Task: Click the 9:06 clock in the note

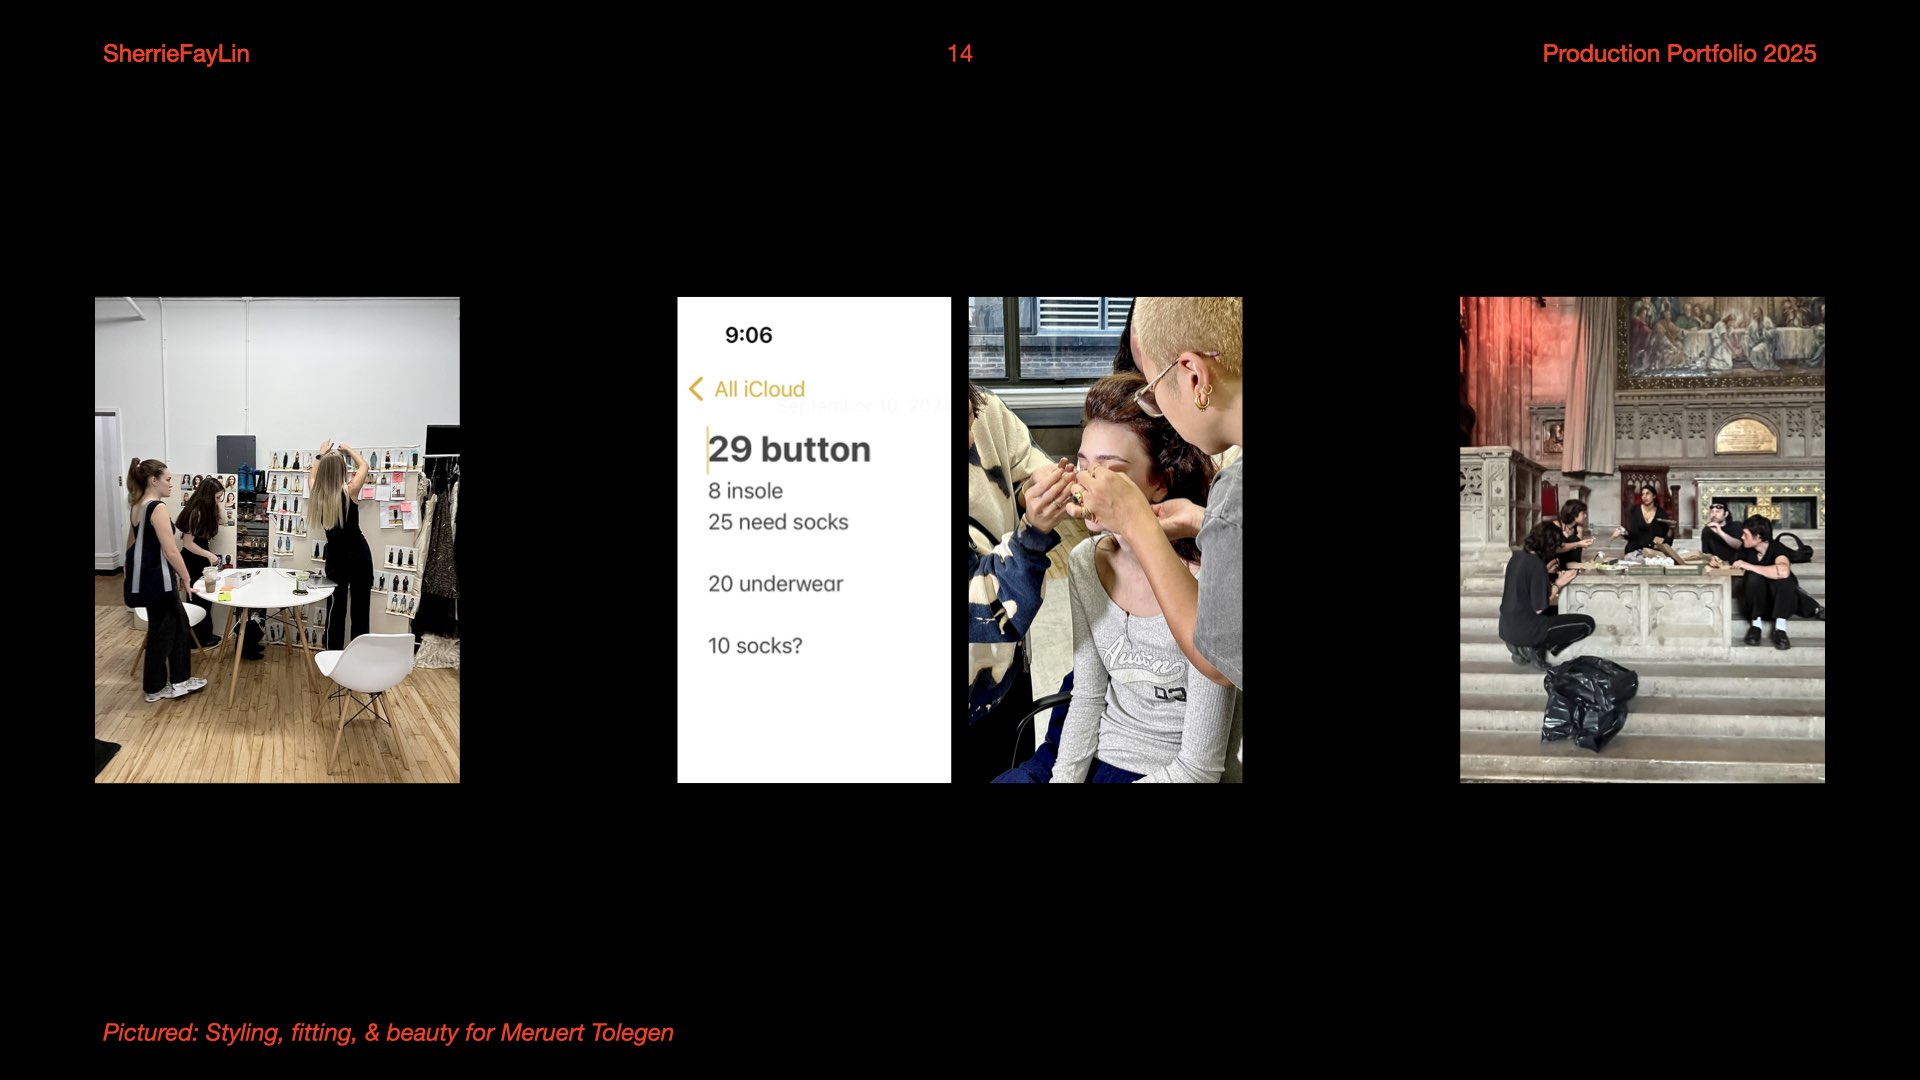Action: (748, 335)
